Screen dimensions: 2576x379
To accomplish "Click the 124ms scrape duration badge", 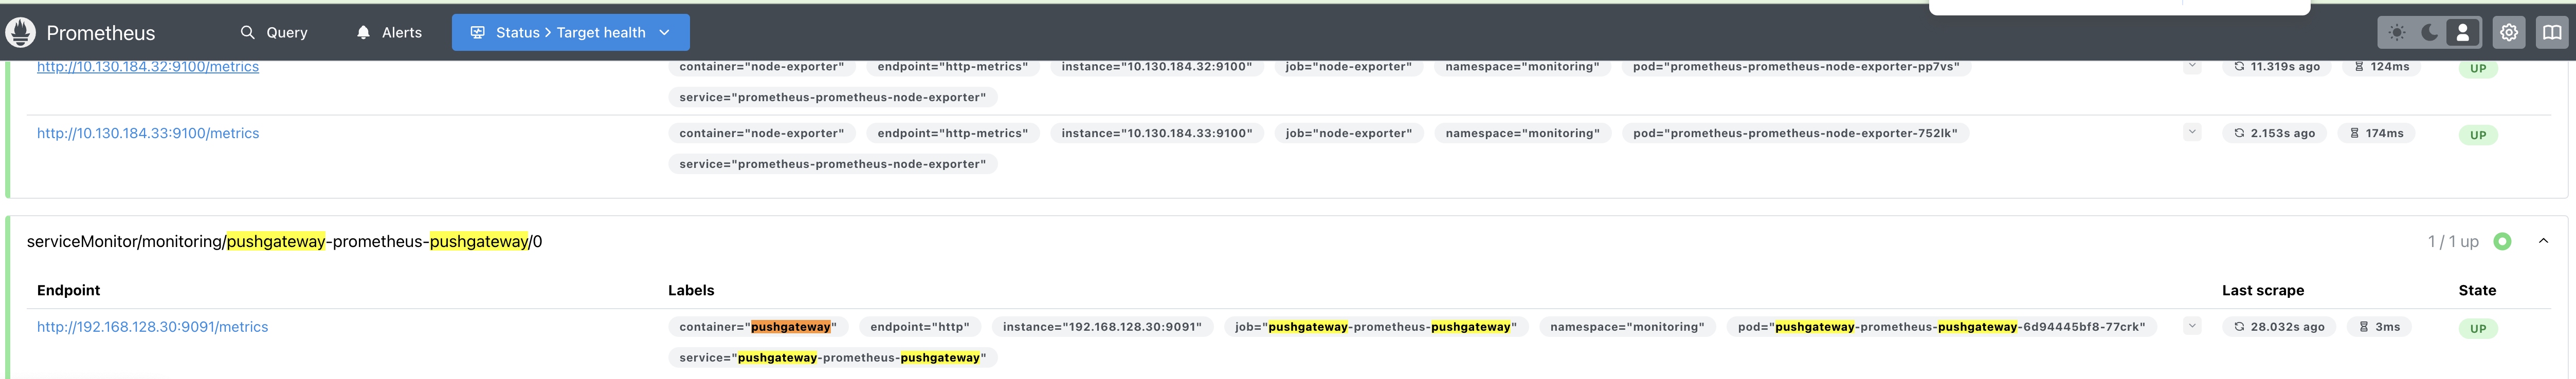I will click(2381, 66).
